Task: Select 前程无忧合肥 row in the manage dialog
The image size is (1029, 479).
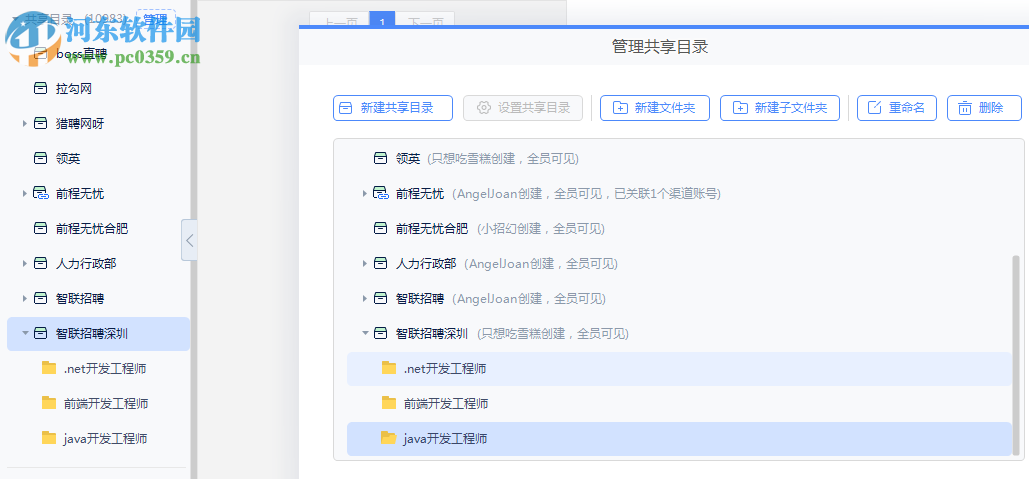Action: pos(679,228)
